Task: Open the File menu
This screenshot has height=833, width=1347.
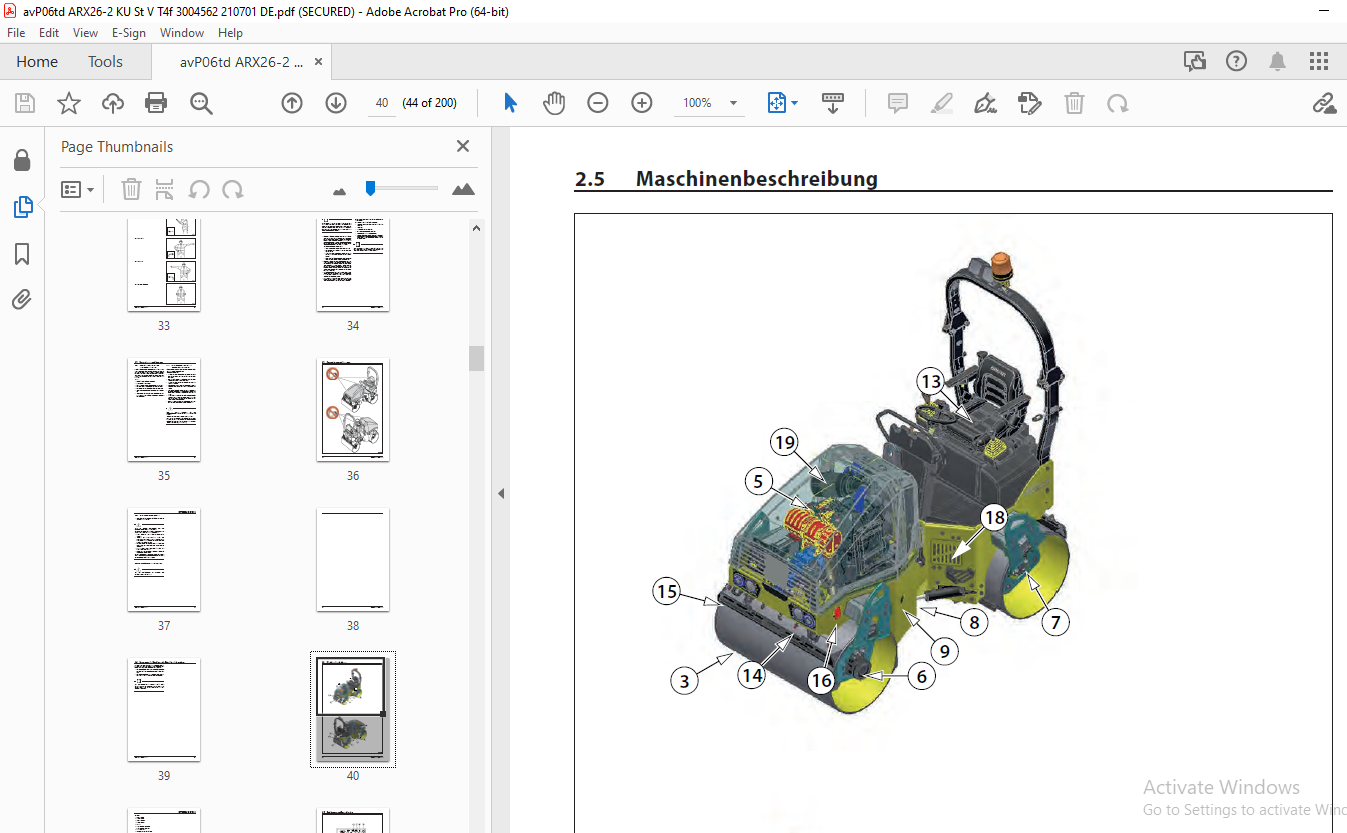Action: [x=16, y=33]
